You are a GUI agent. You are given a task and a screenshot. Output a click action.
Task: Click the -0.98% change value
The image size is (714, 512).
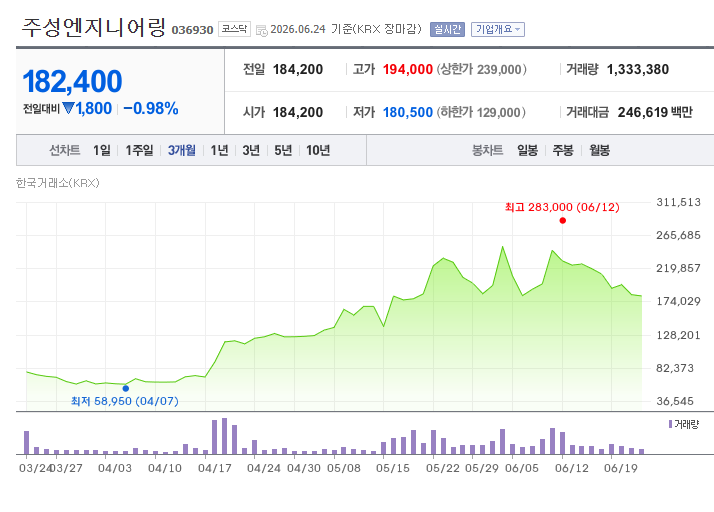click(x=151, y=108)
